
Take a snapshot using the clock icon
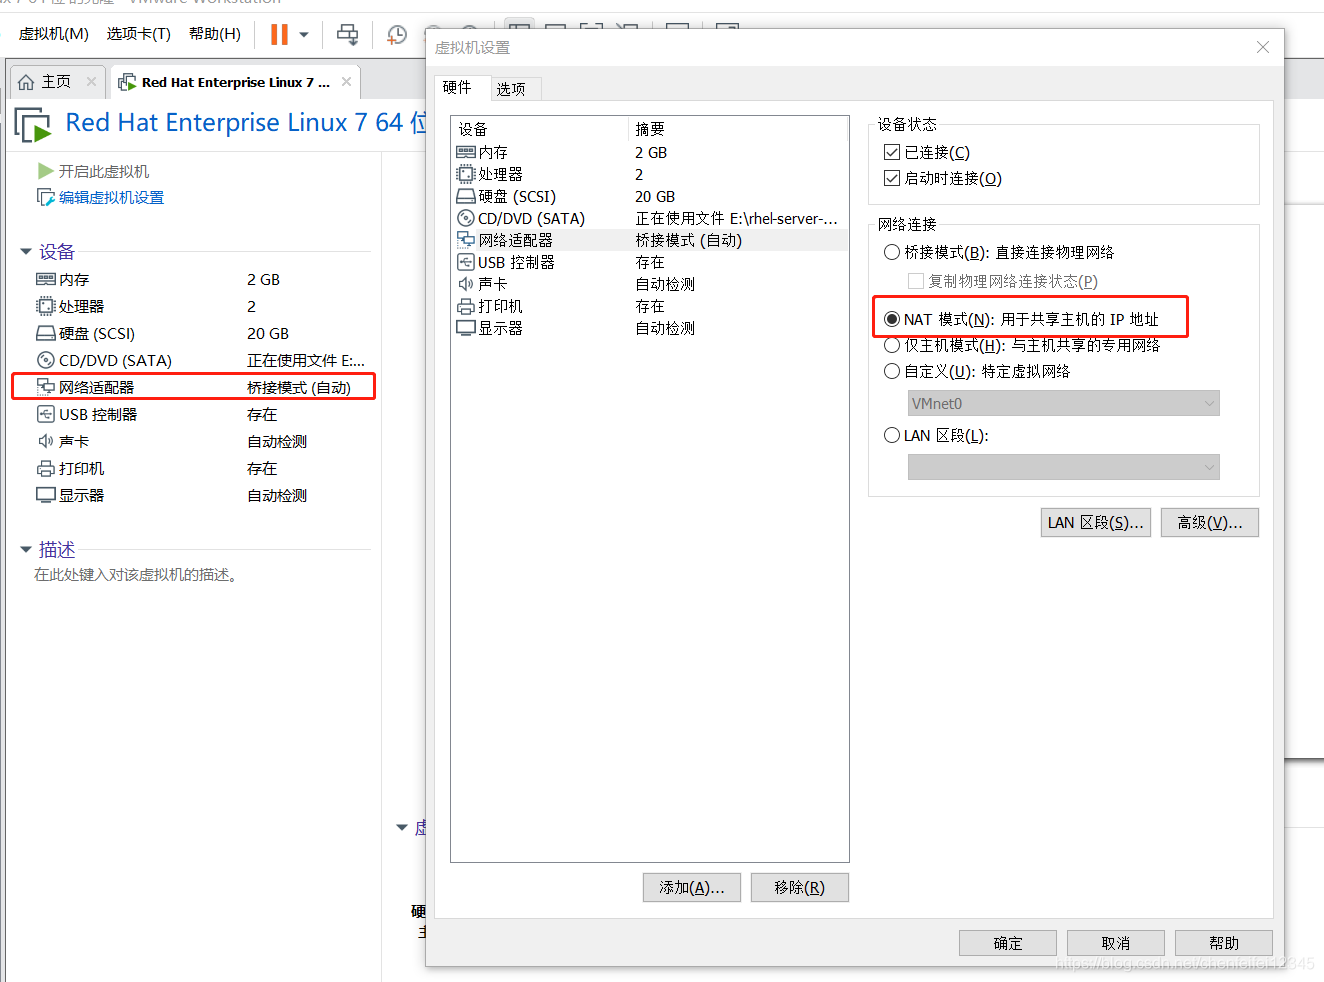click(396, 33)
